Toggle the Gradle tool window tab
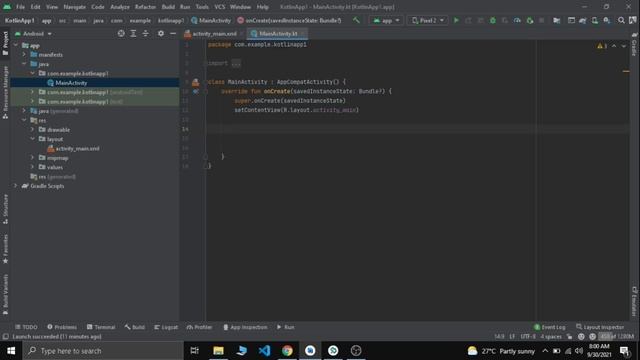Screen dimensions: 640x360 tap(634, 44)
